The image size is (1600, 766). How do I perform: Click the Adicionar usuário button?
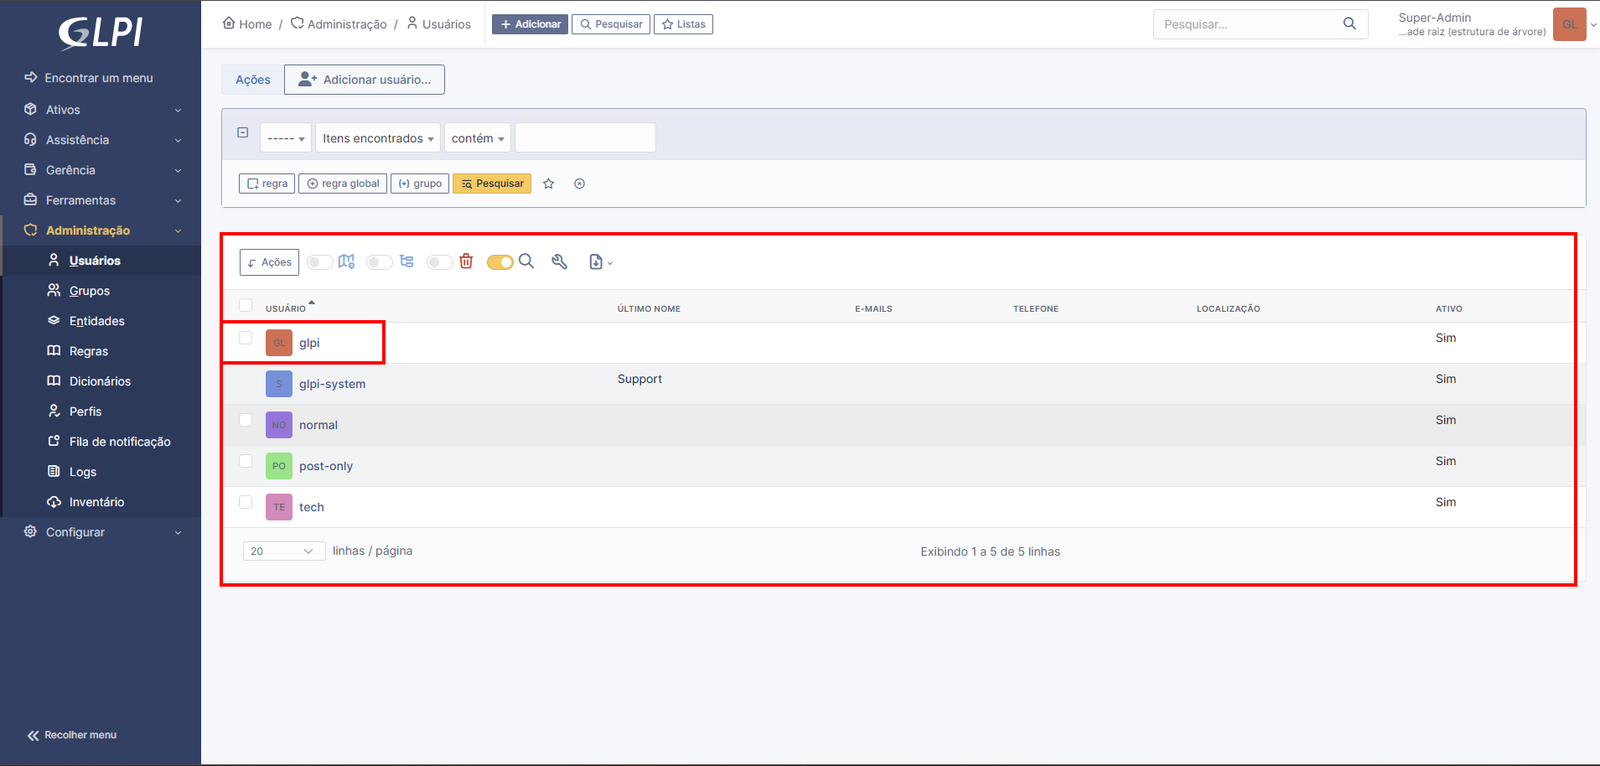click(364, 80)
